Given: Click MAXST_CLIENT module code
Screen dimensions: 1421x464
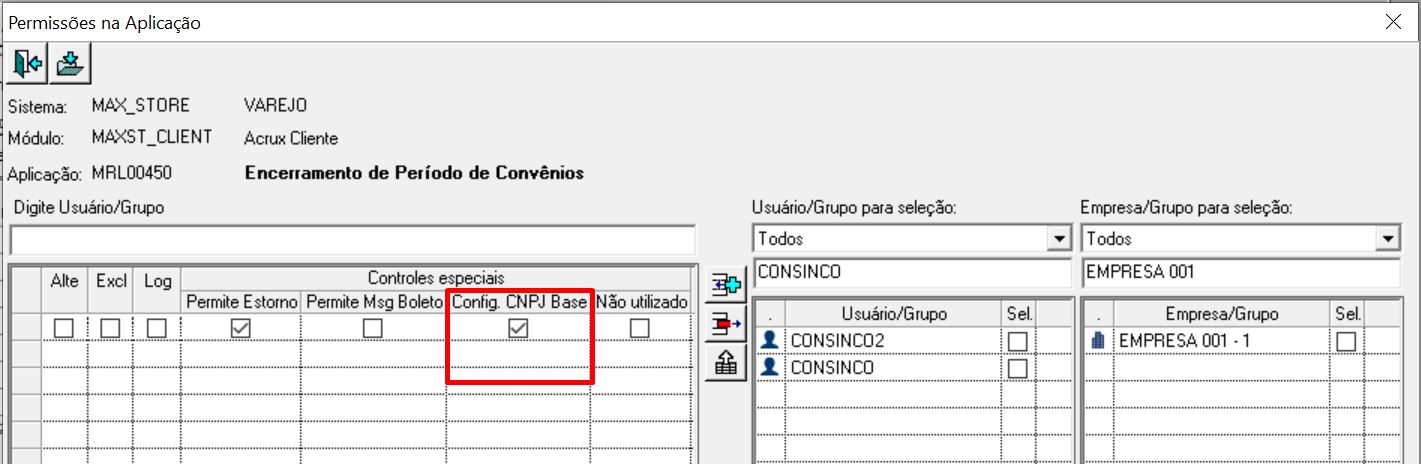Looking at the screenshot, I should pyautogui.click(x=152, y=138).
